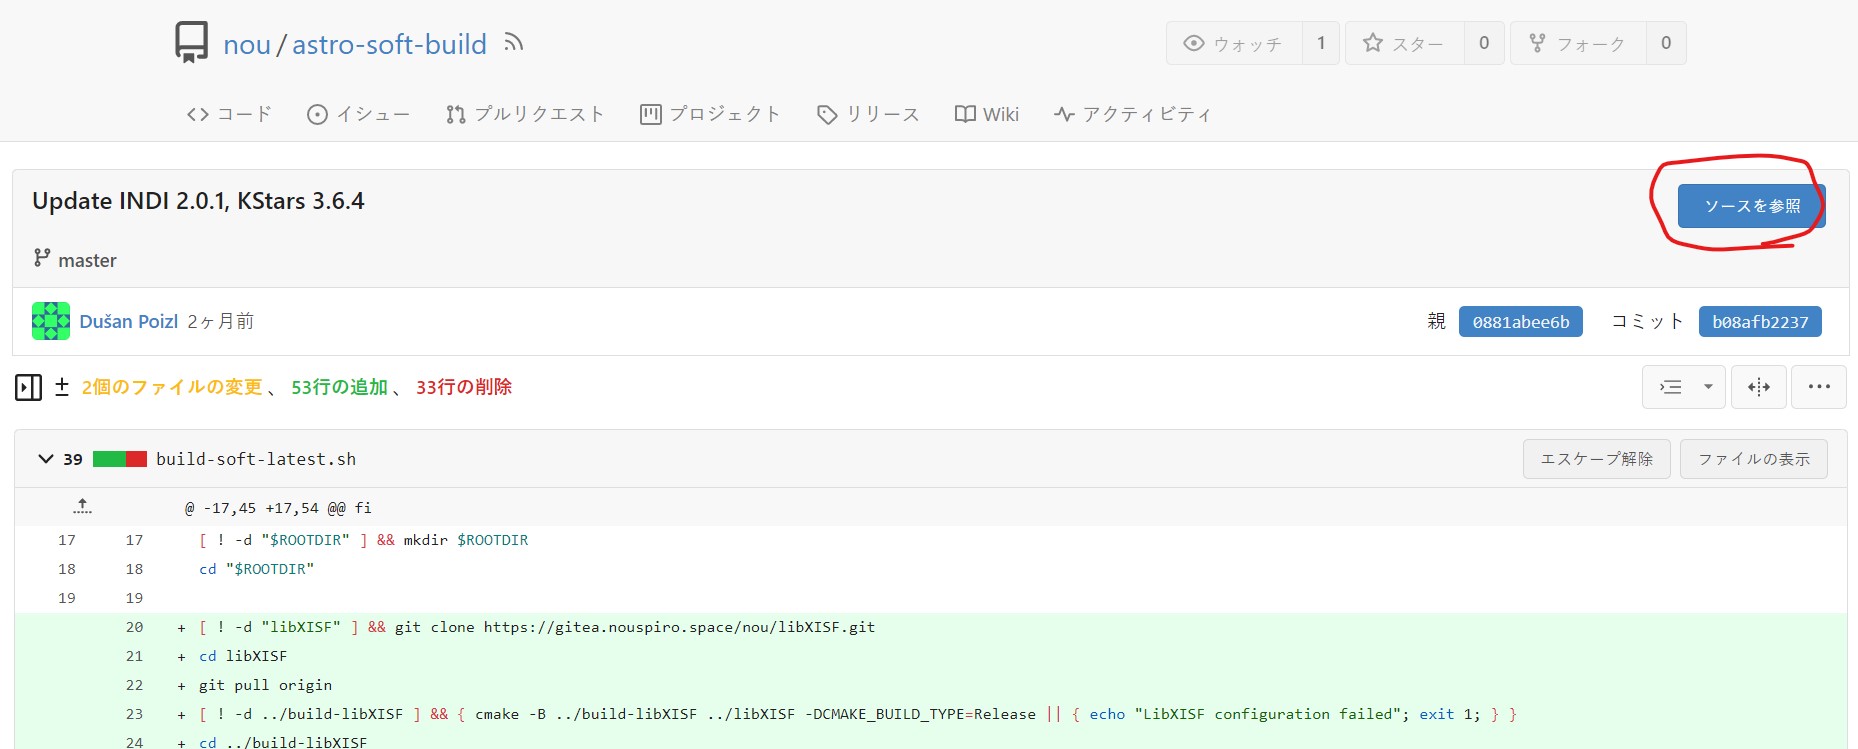
Task: Click the 2ヶ月前 timestamp
Action: tap(221, 321)
